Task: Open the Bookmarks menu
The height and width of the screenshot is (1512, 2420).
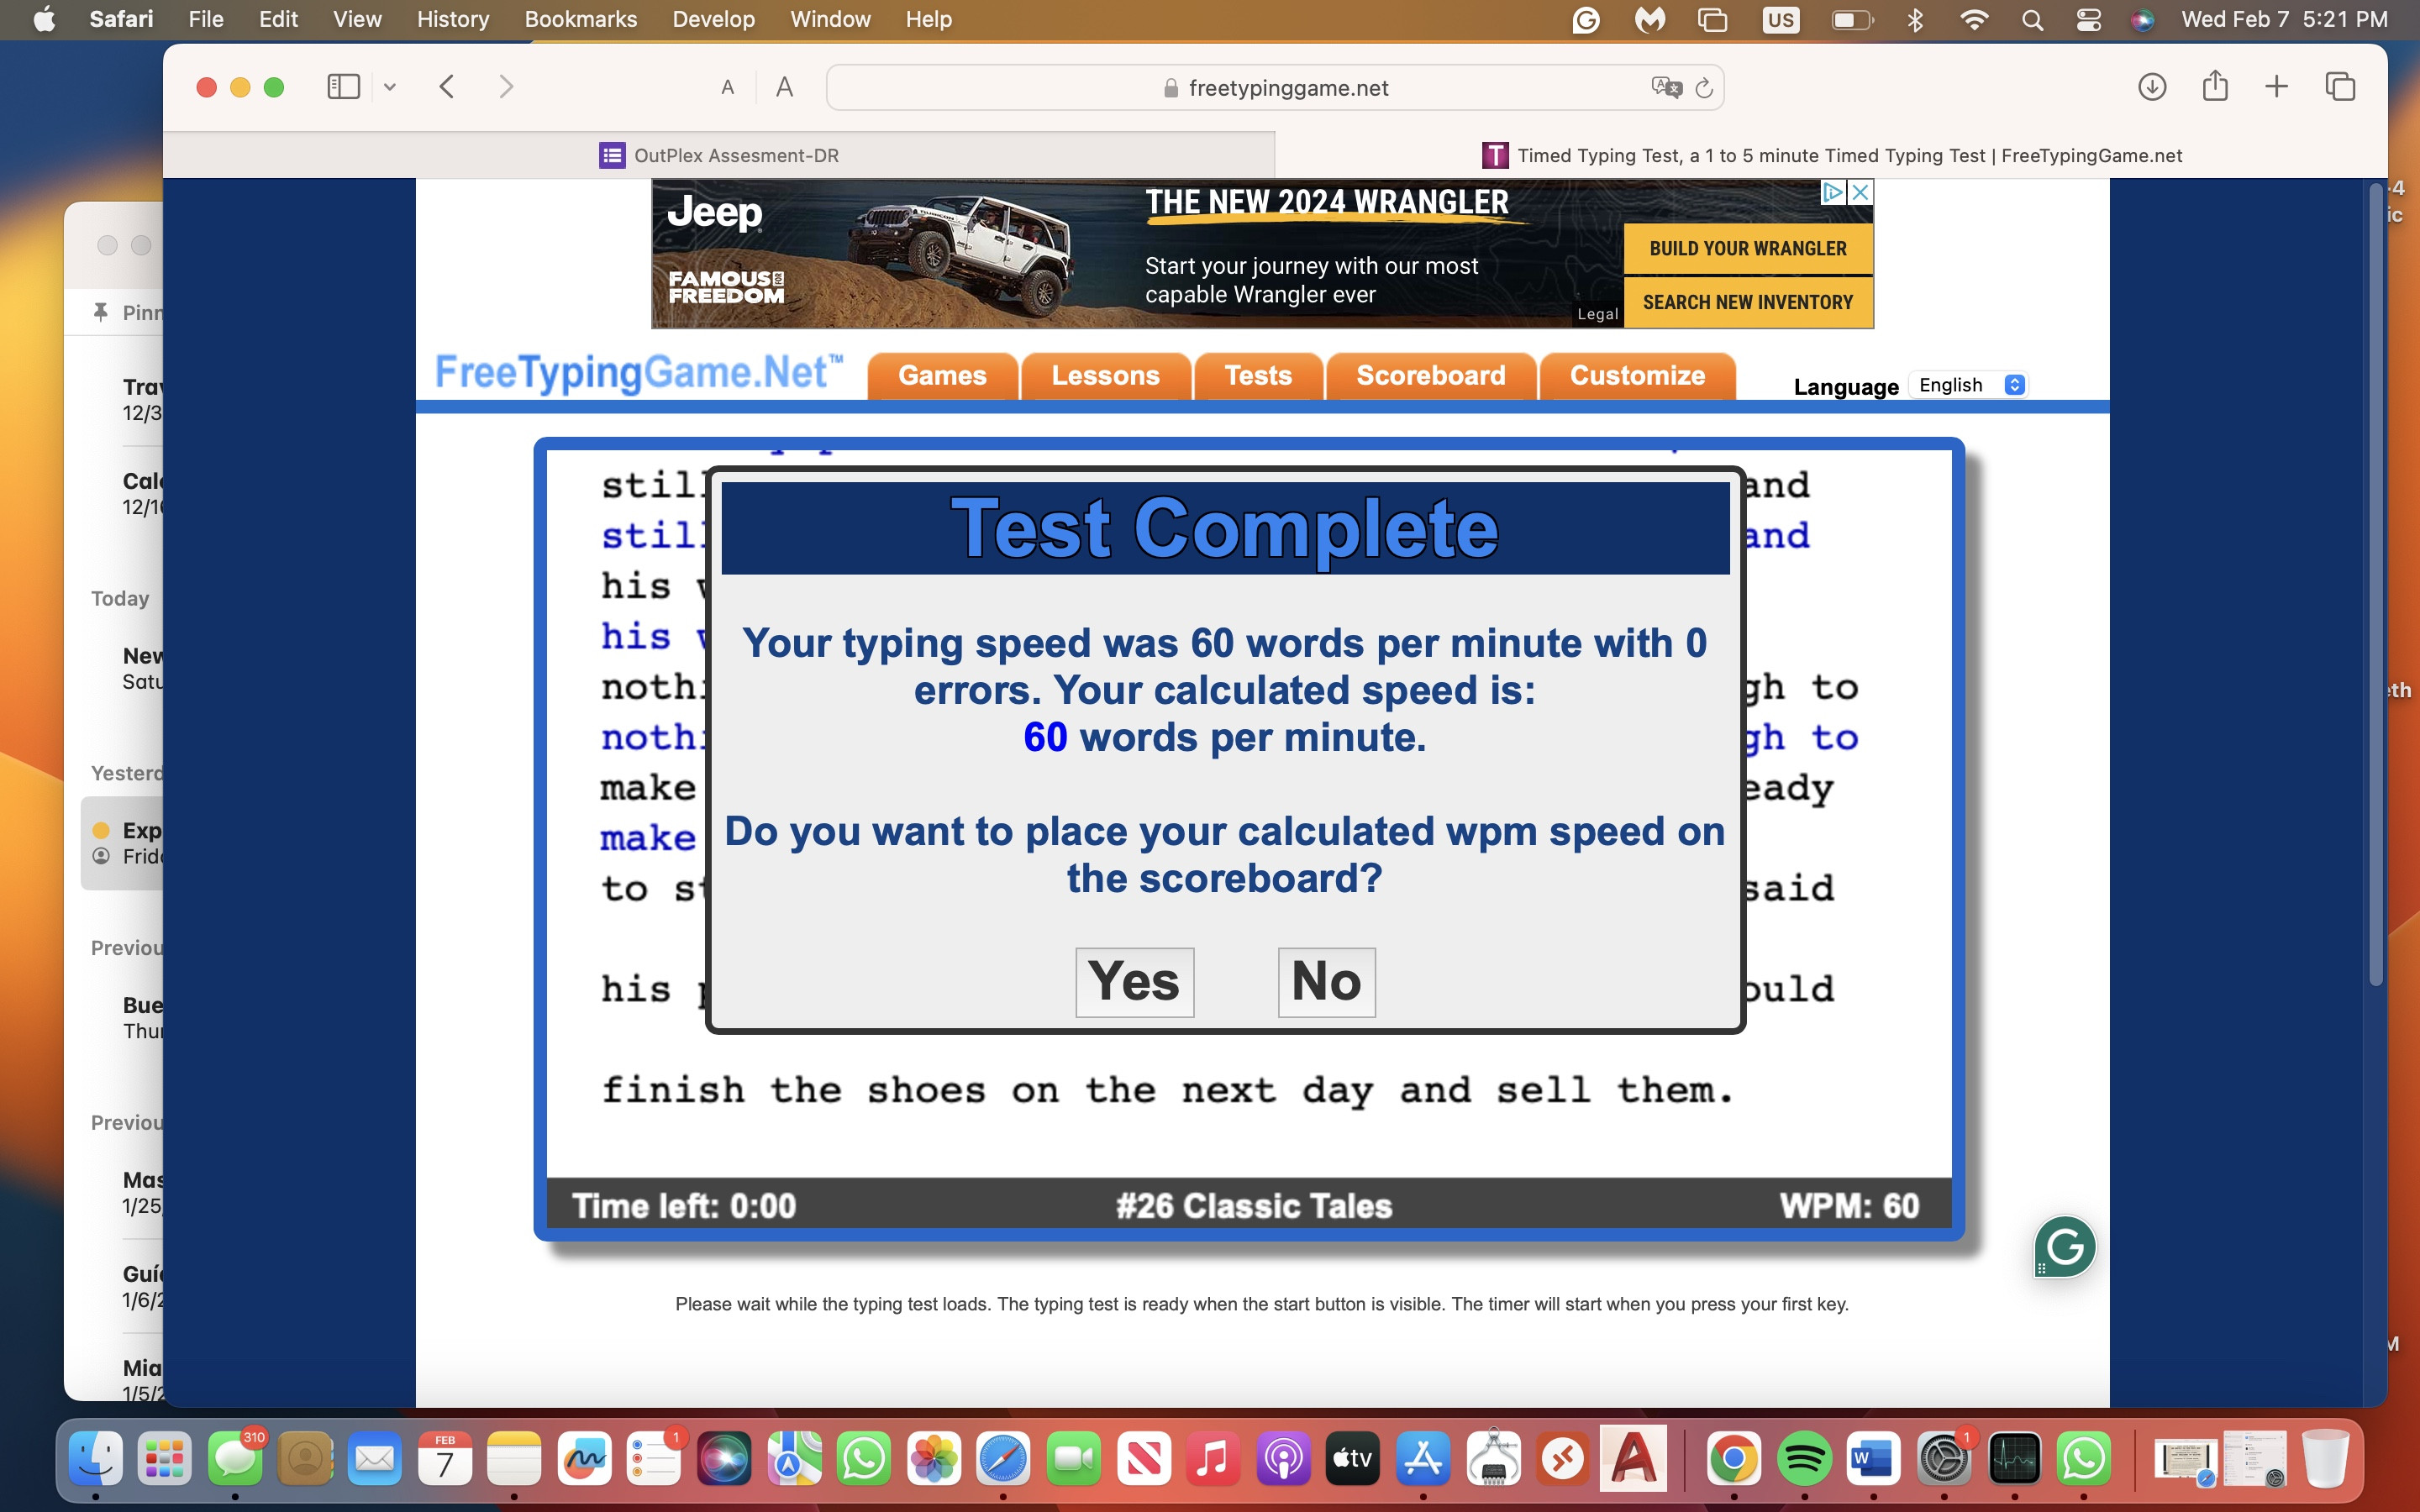Action: tap(580, 19)
